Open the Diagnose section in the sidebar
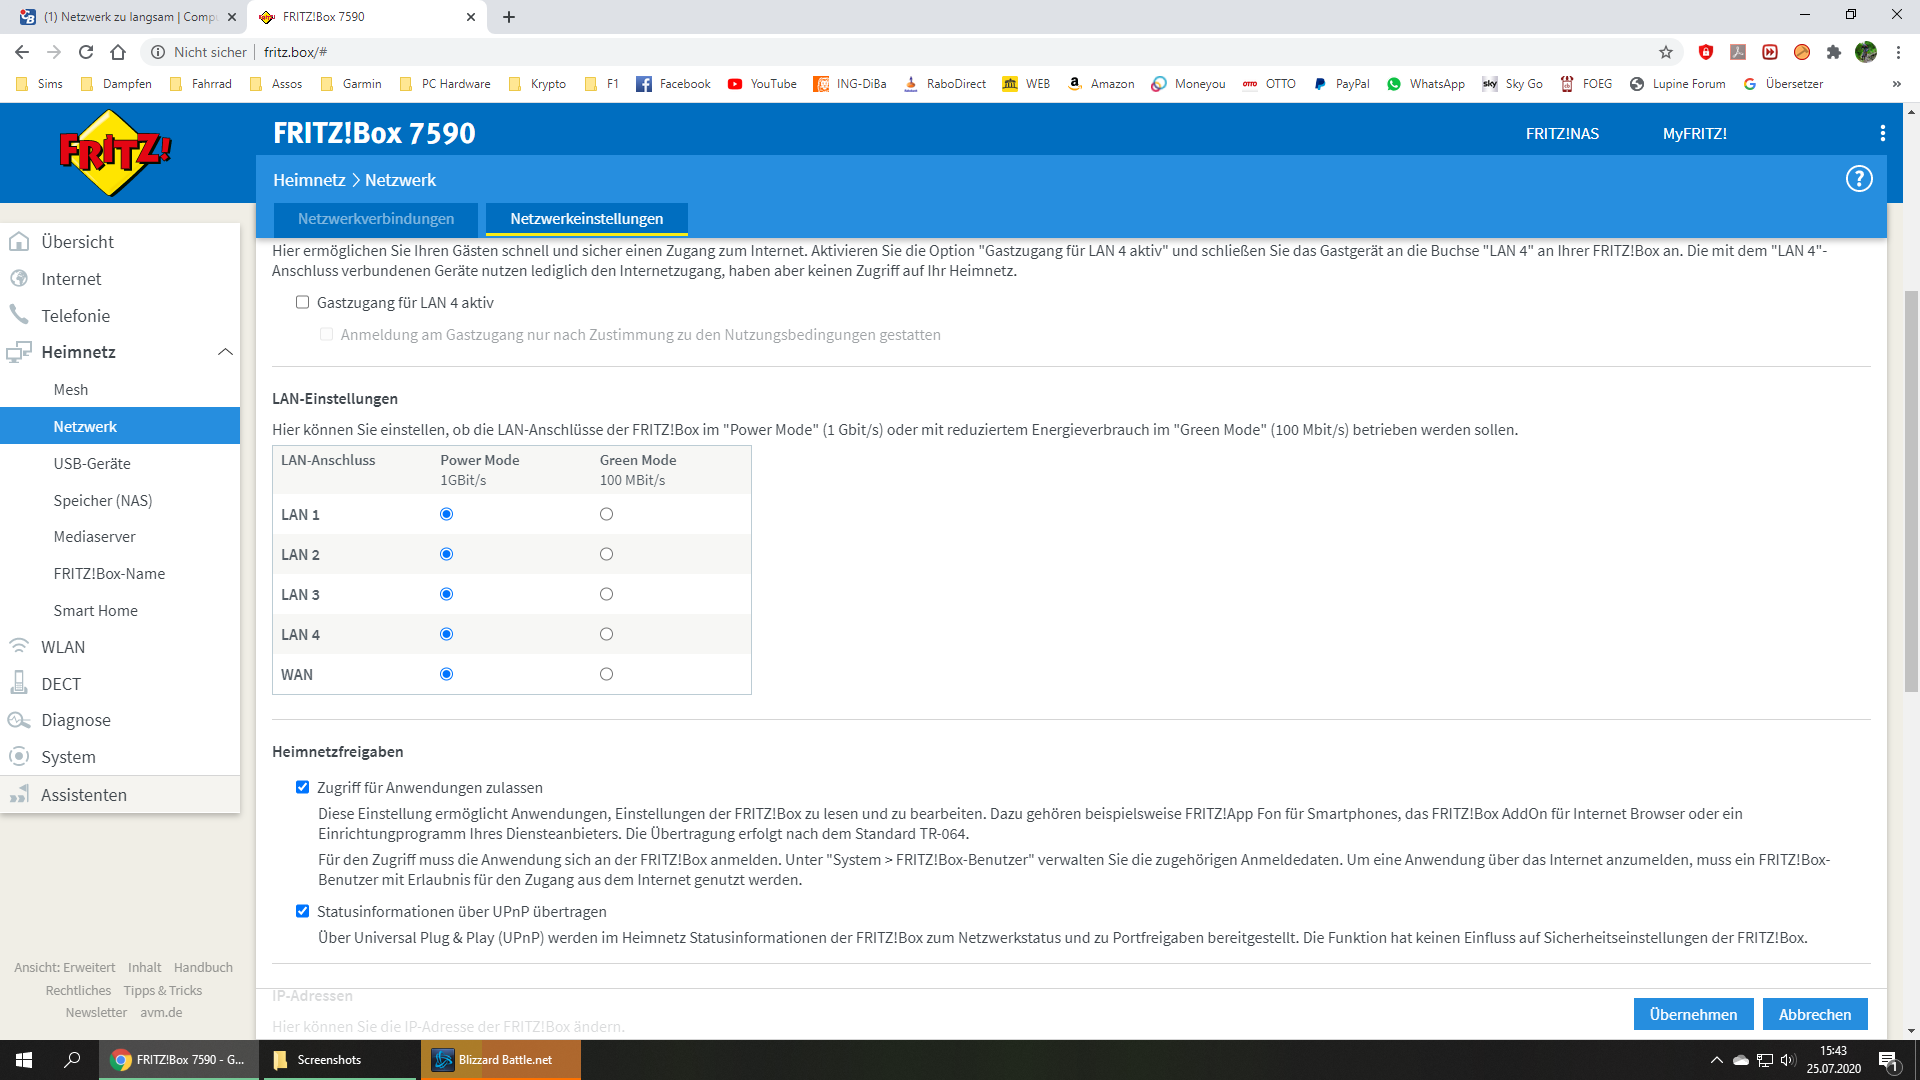1920x1080 pixels. coord(76,720)
